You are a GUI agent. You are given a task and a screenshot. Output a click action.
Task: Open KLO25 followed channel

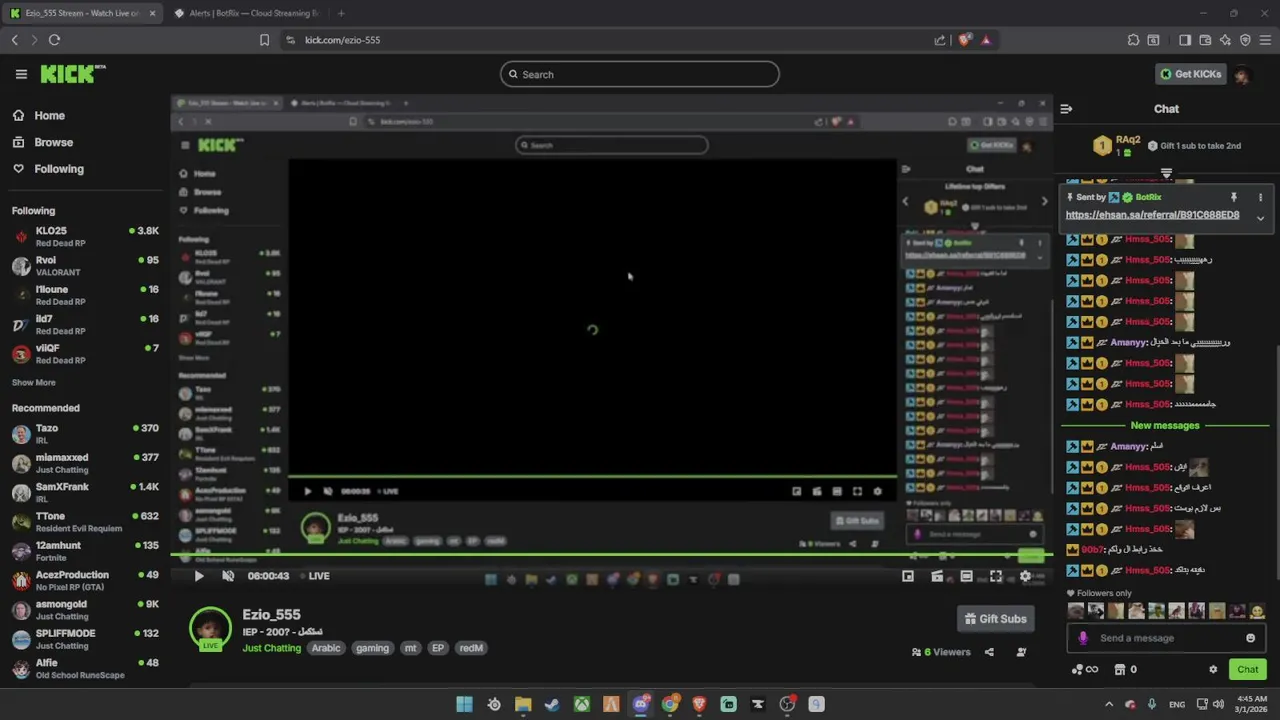pos(85,236)
